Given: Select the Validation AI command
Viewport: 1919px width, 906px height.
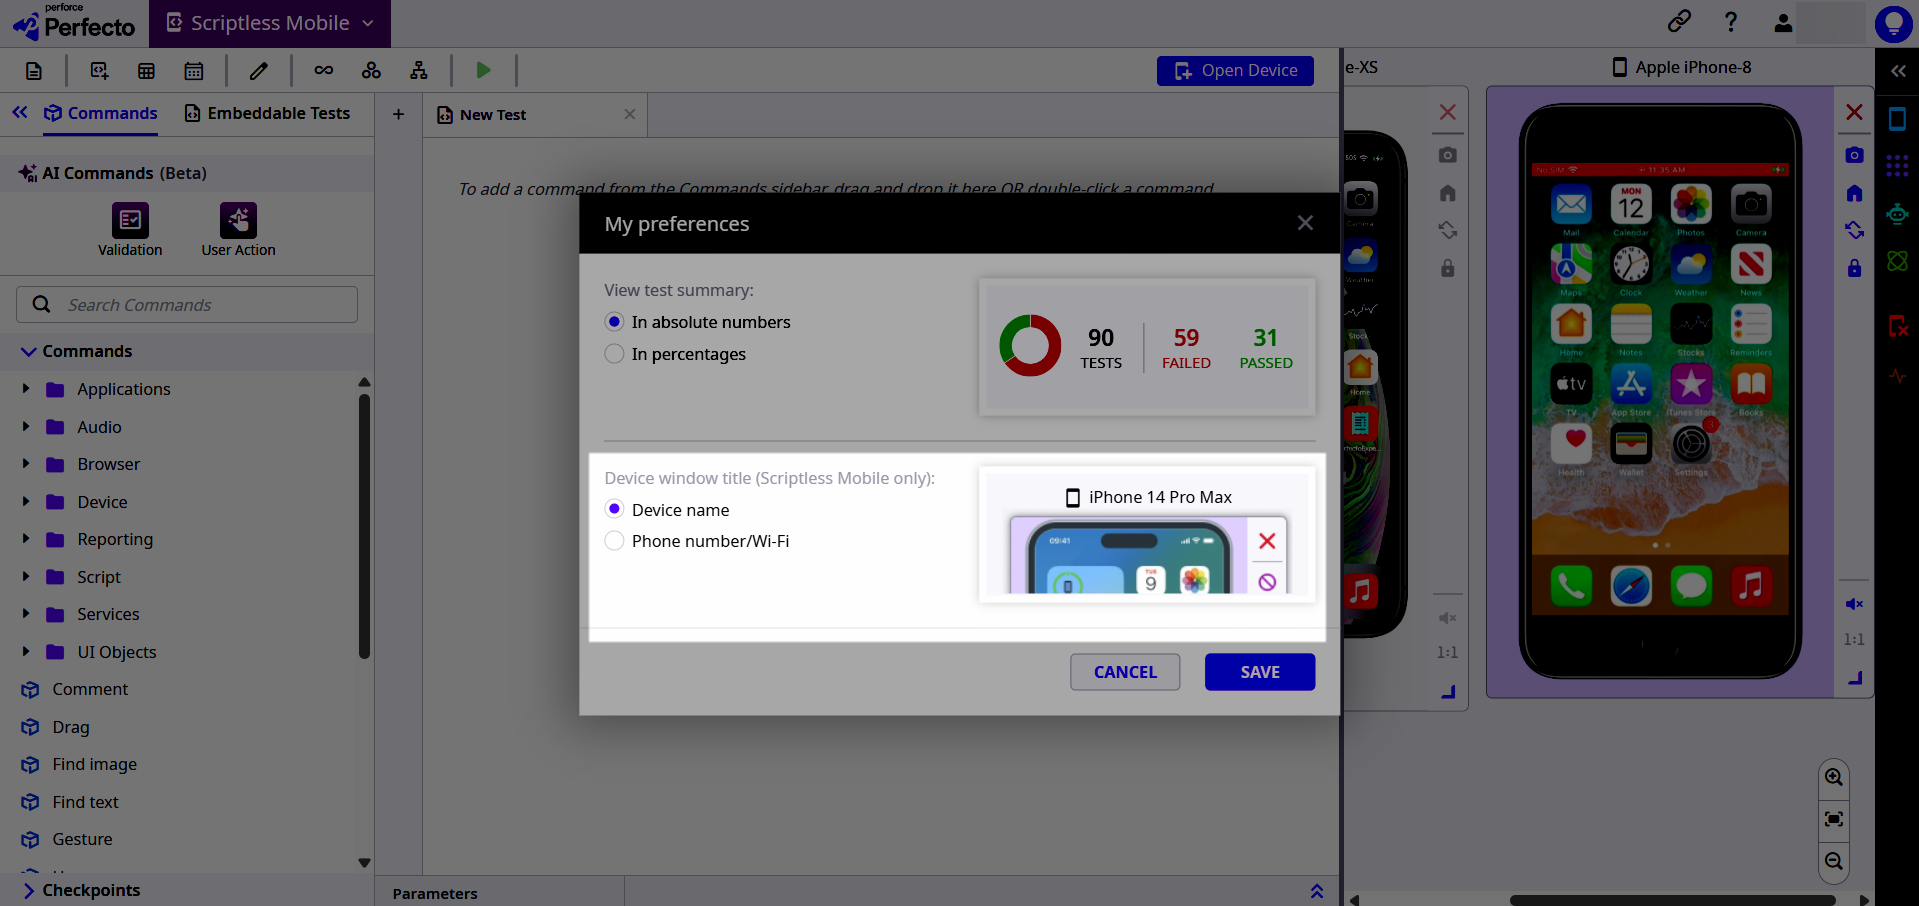Looking at the screenshot, I should tap(130, 230).
